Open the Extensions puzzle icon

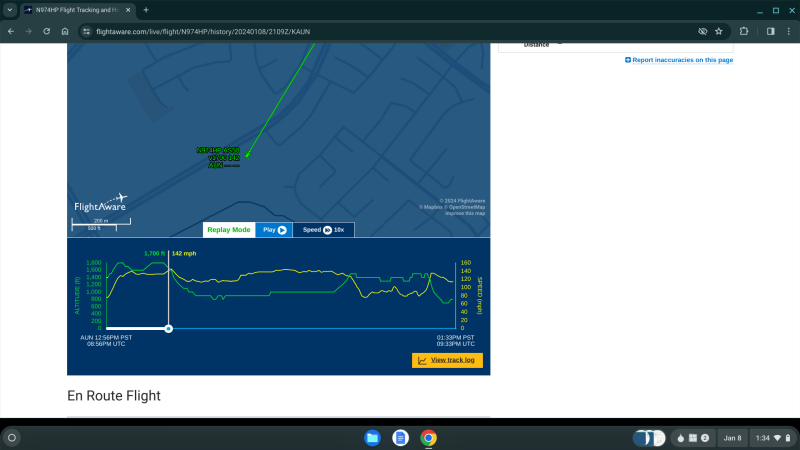[x=744, y=32]
